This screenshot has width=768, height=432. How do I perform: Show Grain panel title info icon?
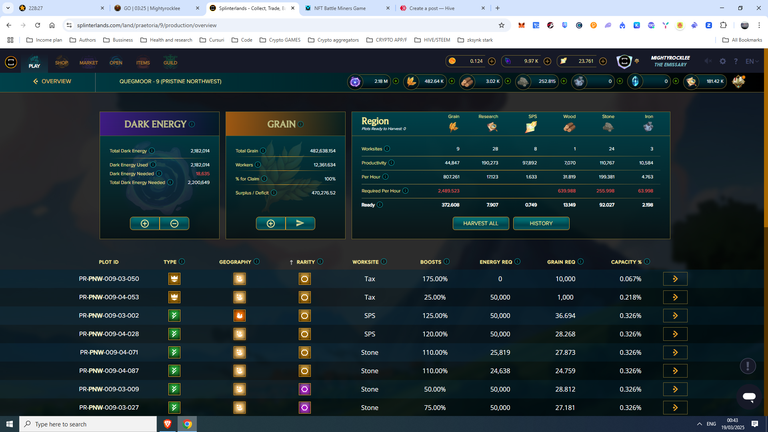click(301, 124)
